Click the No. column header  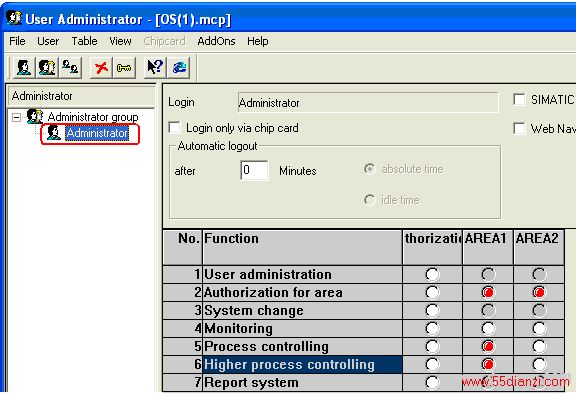click(x=183, y=247)
